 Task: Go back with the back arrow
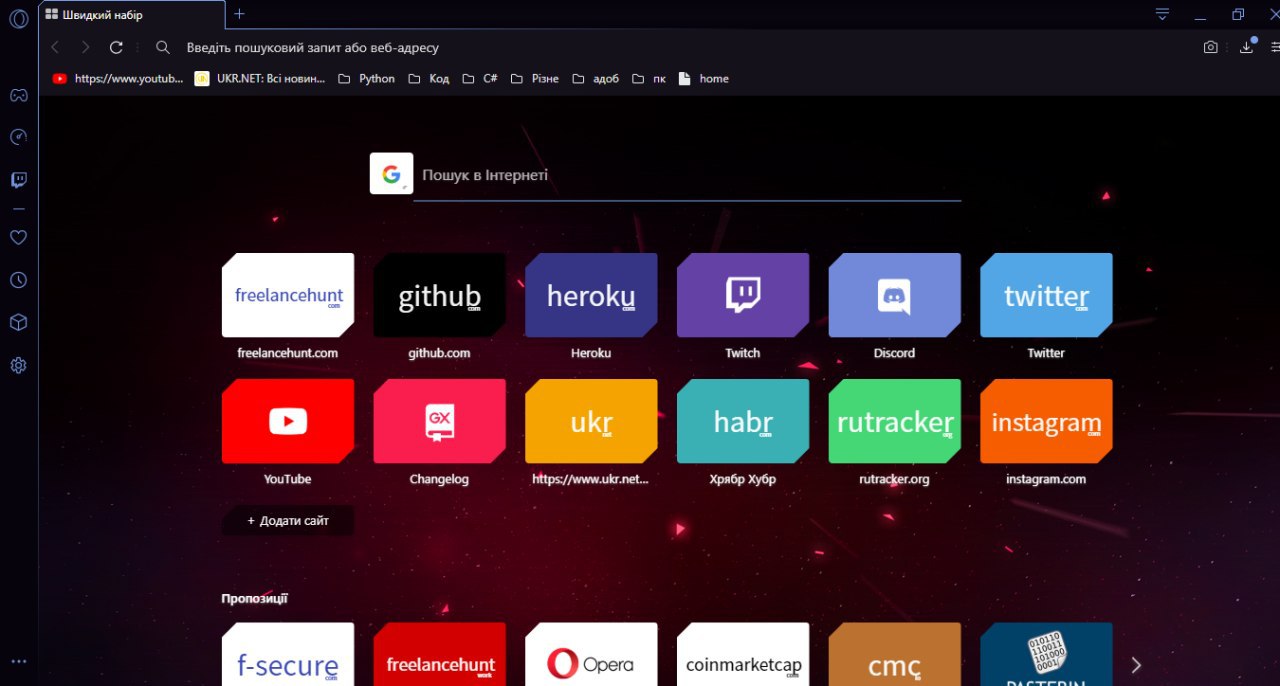pyautogui.click(x=56, y=47)
